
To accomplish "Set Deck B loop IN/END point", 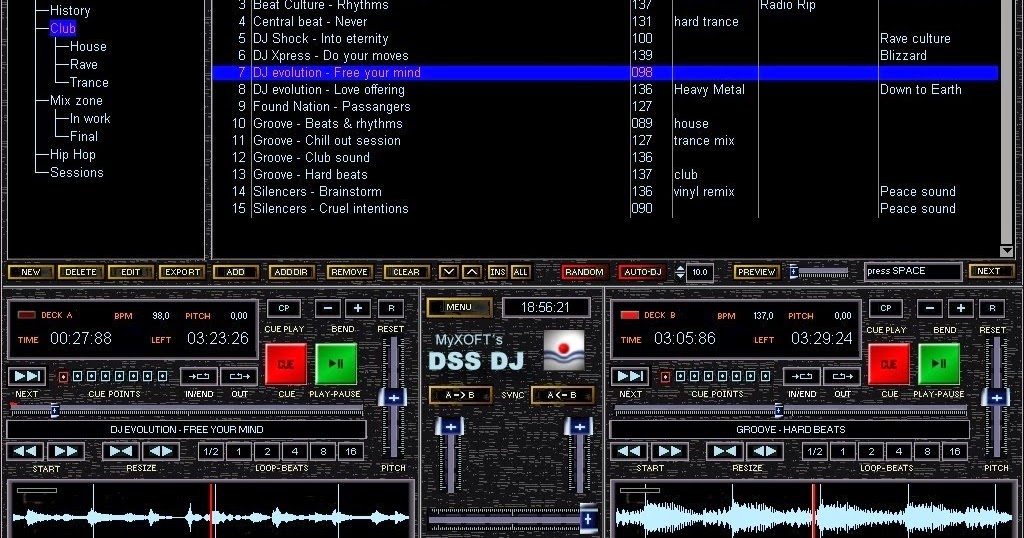I will (801, 376).
